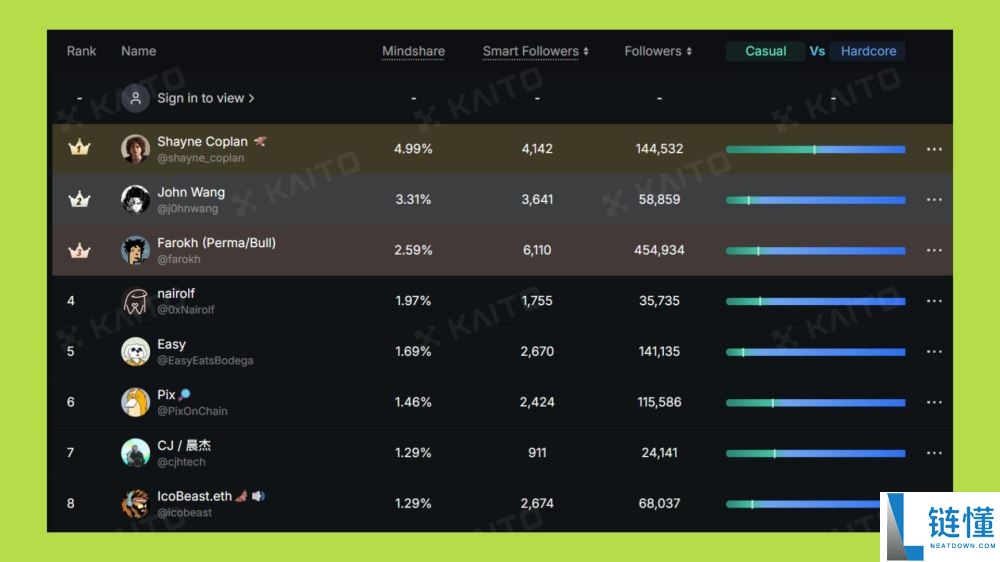Click IcoBeast.eth's 68,037 followers
1000x562 pixels.
[659, 503]
